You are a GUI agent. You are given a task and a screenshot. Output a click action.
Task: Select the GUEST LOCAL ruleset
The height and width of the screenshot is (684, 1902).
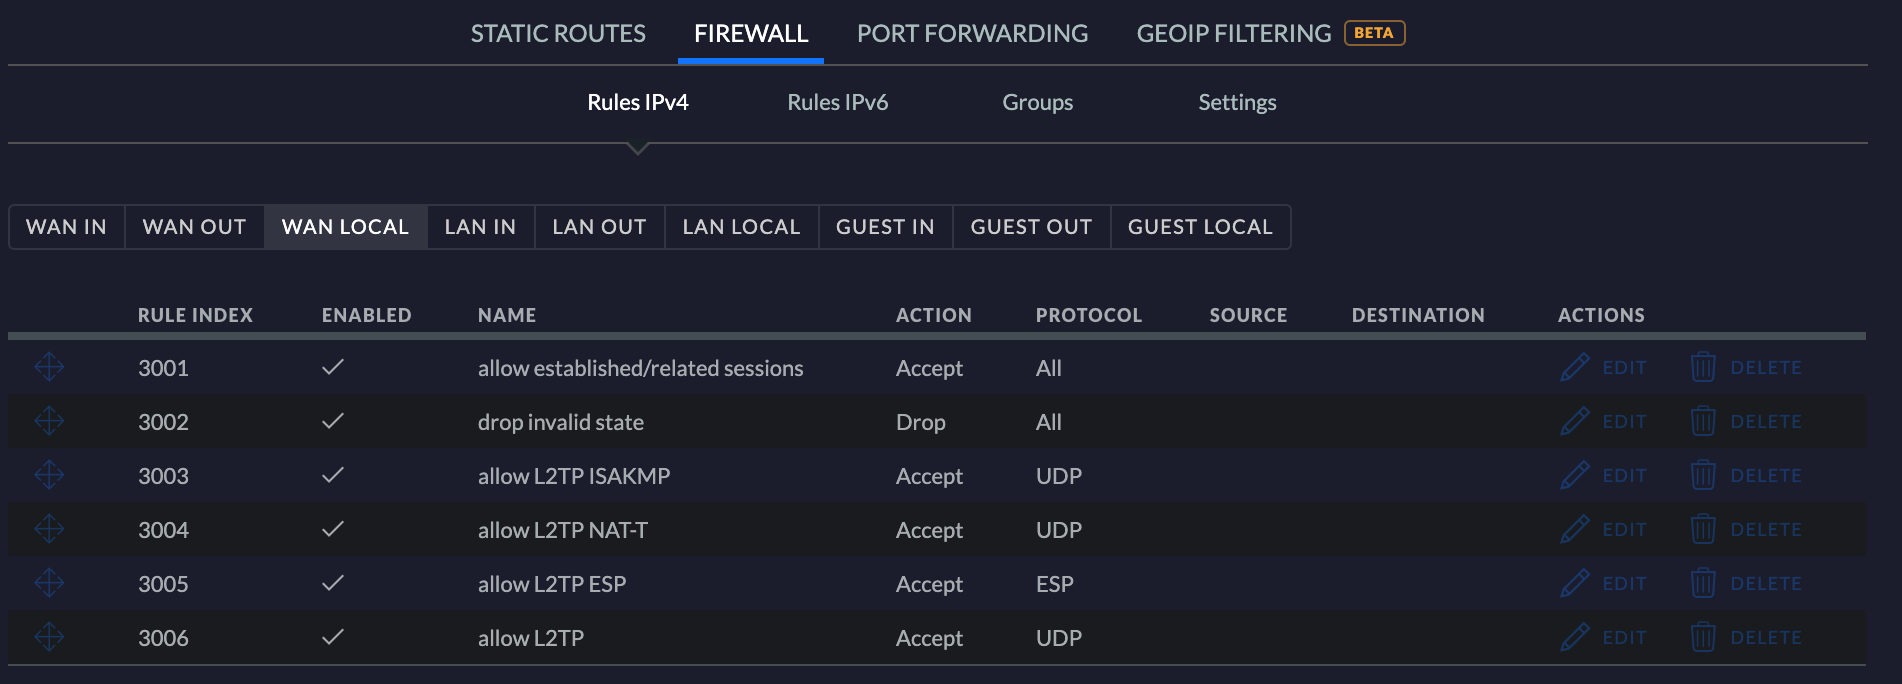1200,228
